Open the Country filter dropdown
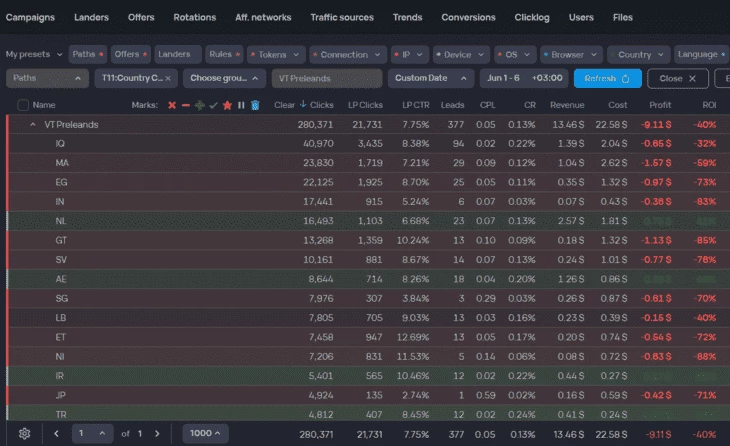730x446 pixels. 638,54
